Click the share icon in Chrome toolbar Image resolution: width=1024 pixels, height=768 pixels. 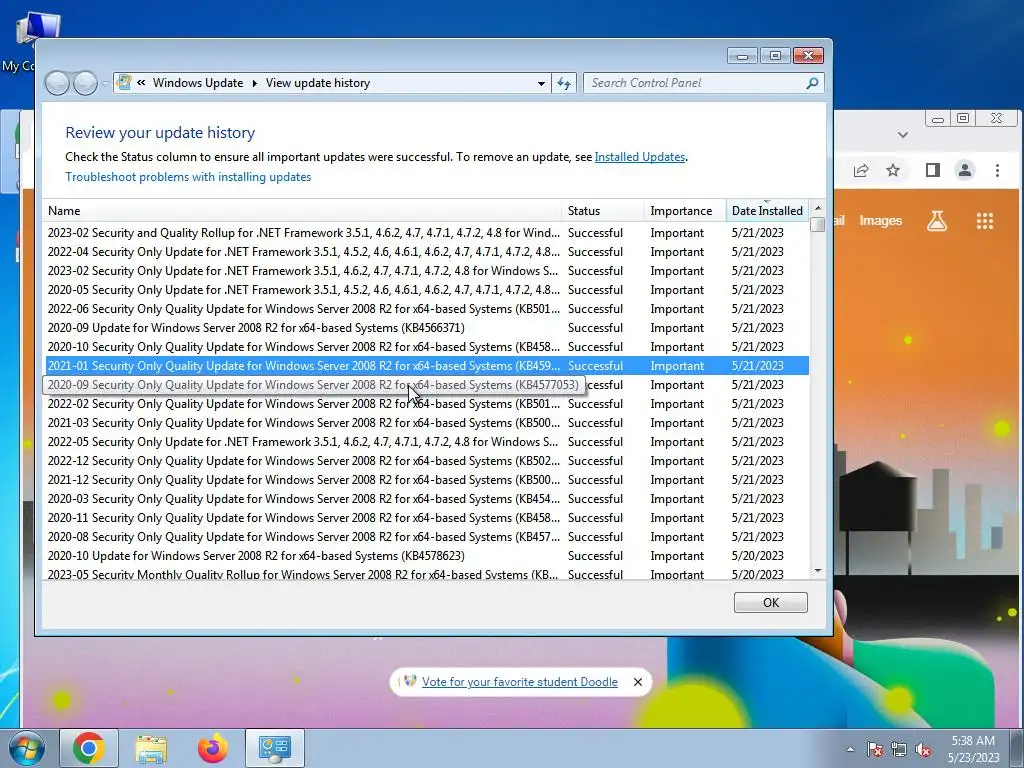(861, 171)
